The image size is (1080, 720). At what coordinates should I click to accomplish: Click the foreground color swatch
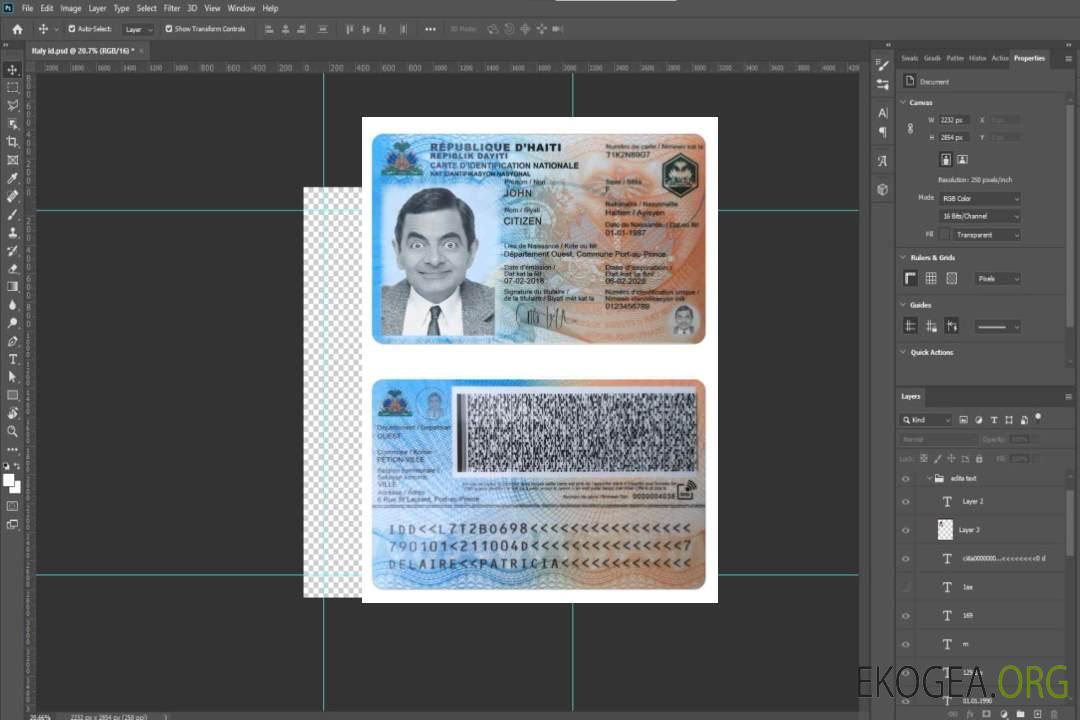(9, 480)
